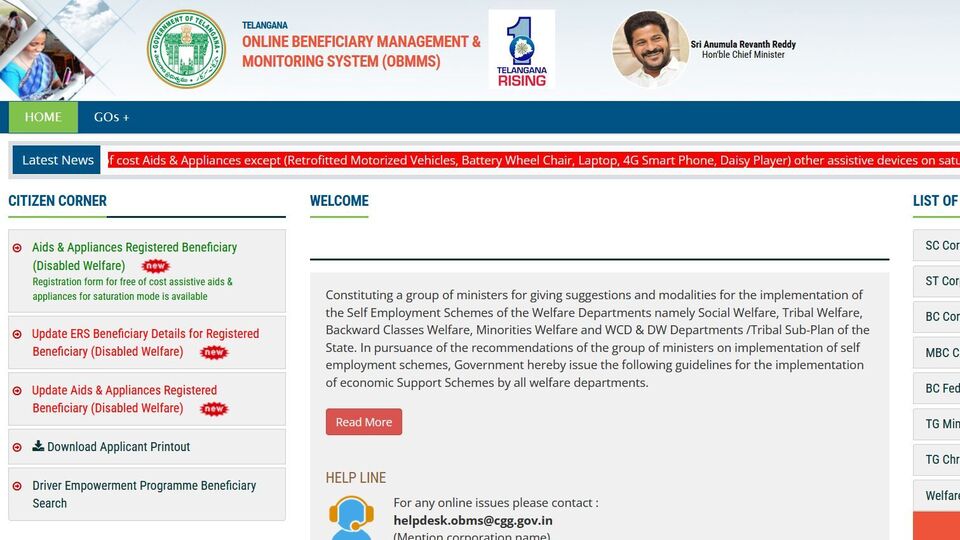The image size is (960, 540).
Task: Click the welcome paragraph about Self Employment Schemes
Action: click(598, 339)
